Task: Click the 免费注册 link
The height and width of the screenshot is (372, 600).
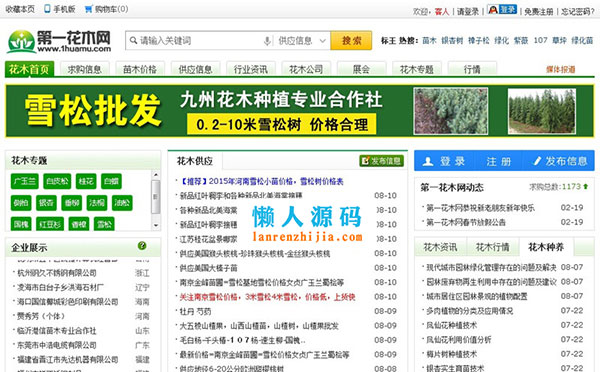Action: click(x=539, y=11)
